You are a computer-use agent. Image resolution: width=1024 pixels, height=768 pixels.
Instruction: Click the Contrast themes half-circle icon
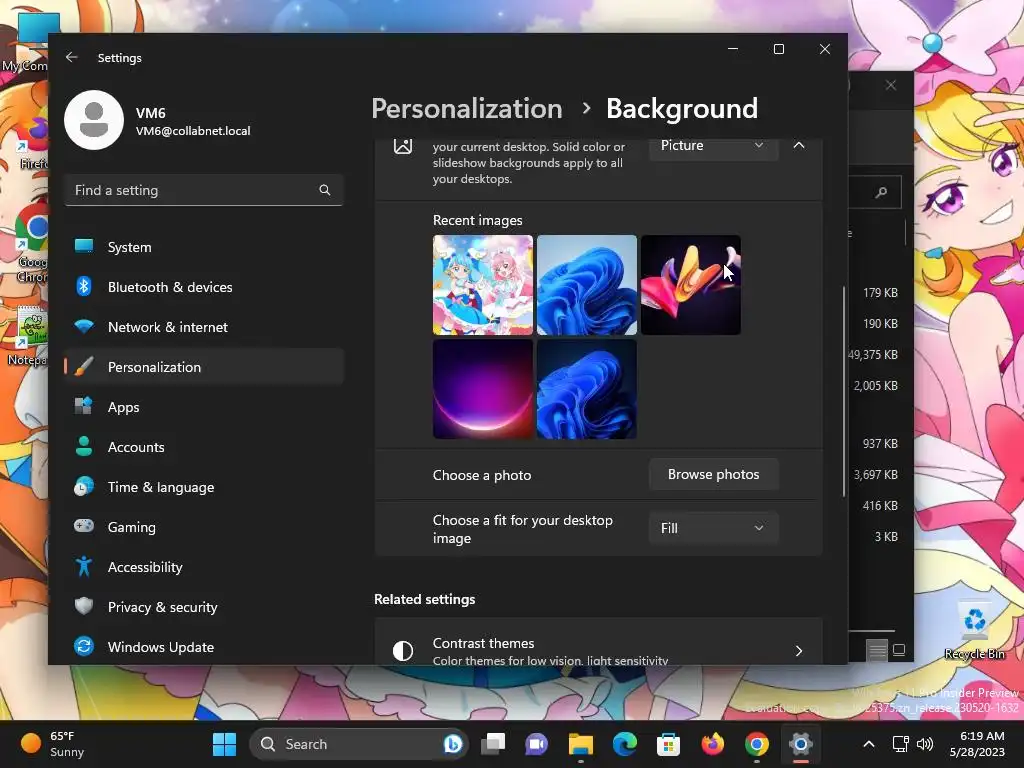403,650
